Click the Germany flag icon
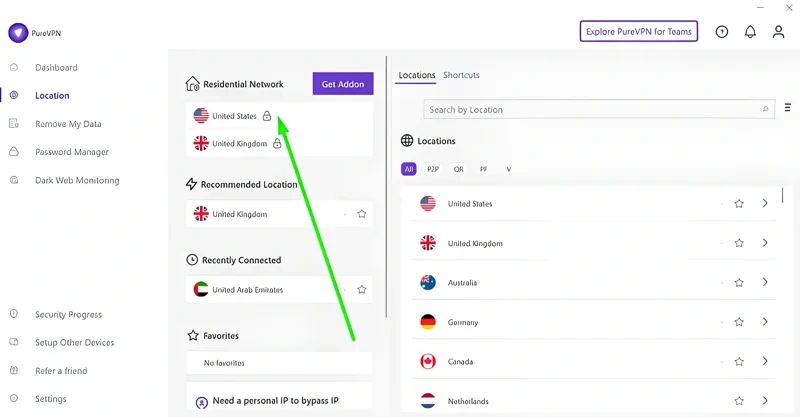800x417 pixels. click(x=428, y=322)
